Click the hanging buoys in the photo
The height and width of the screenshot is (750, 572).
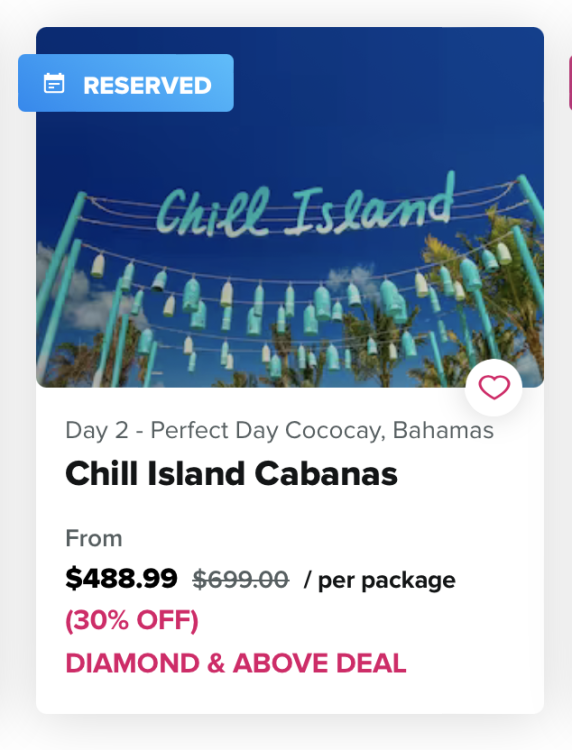tap(297, 306)
